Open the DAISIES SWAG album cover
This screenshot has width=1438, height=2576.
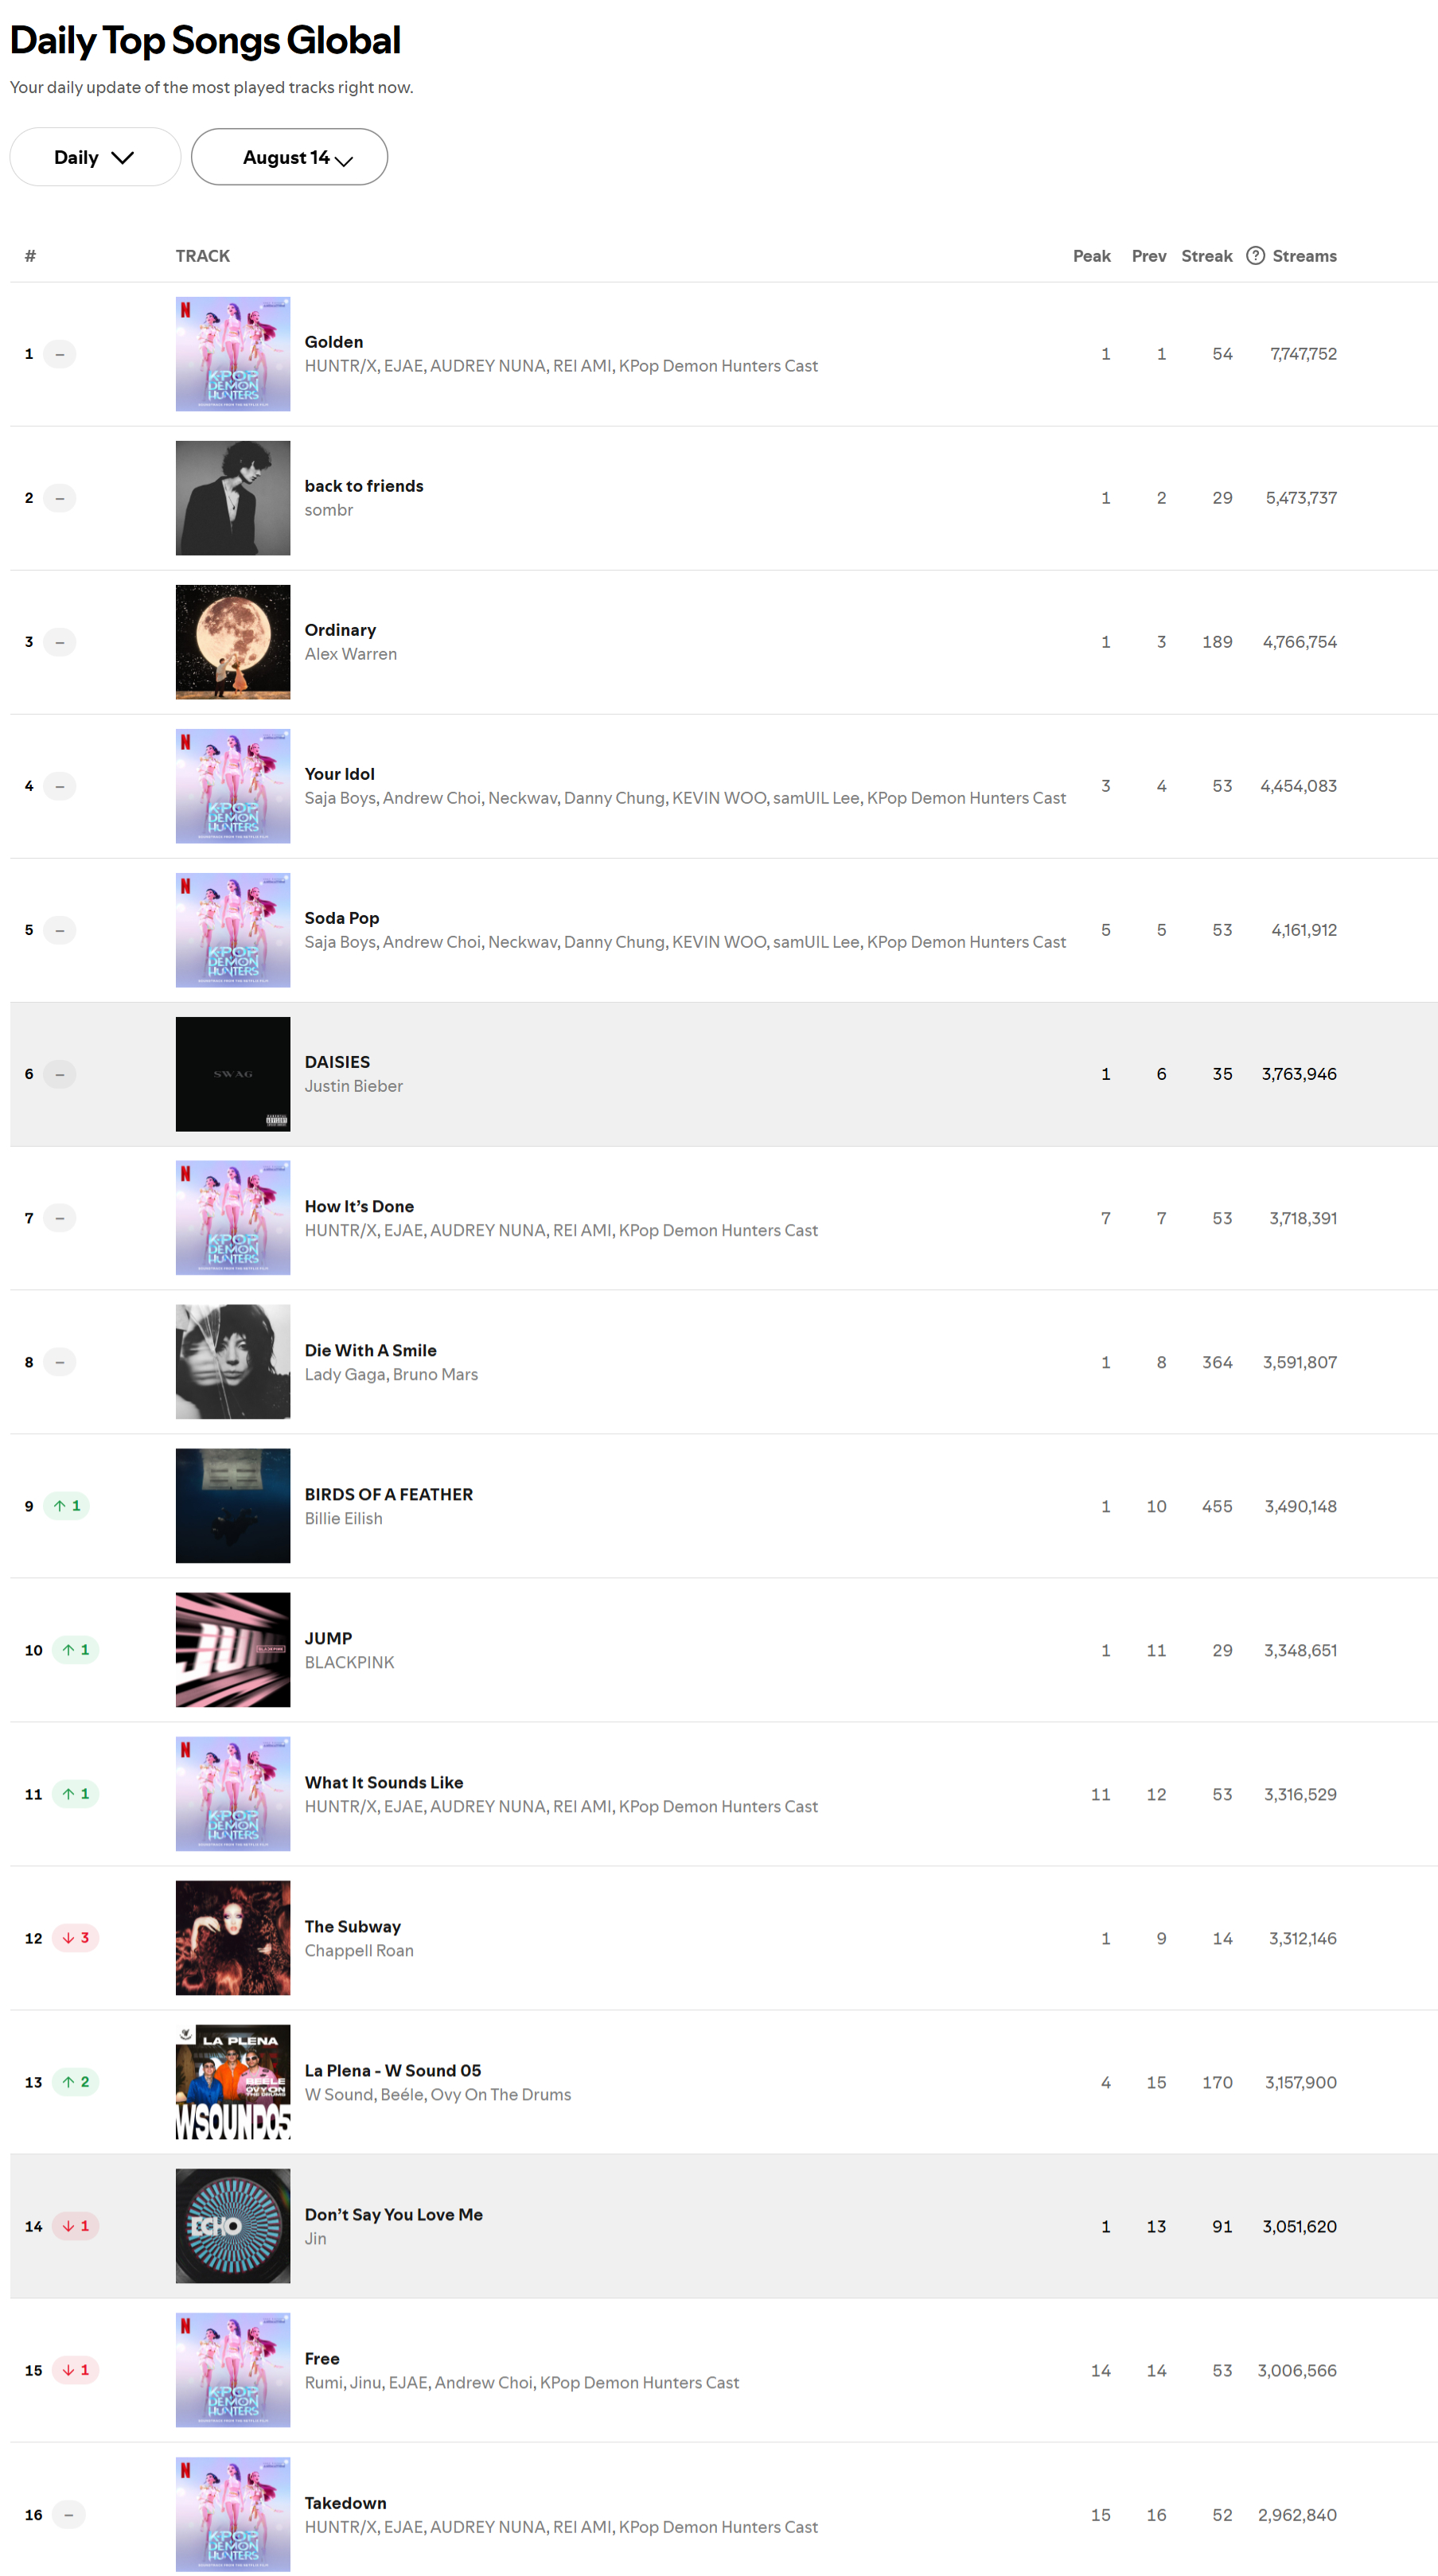click(233, 1074)
